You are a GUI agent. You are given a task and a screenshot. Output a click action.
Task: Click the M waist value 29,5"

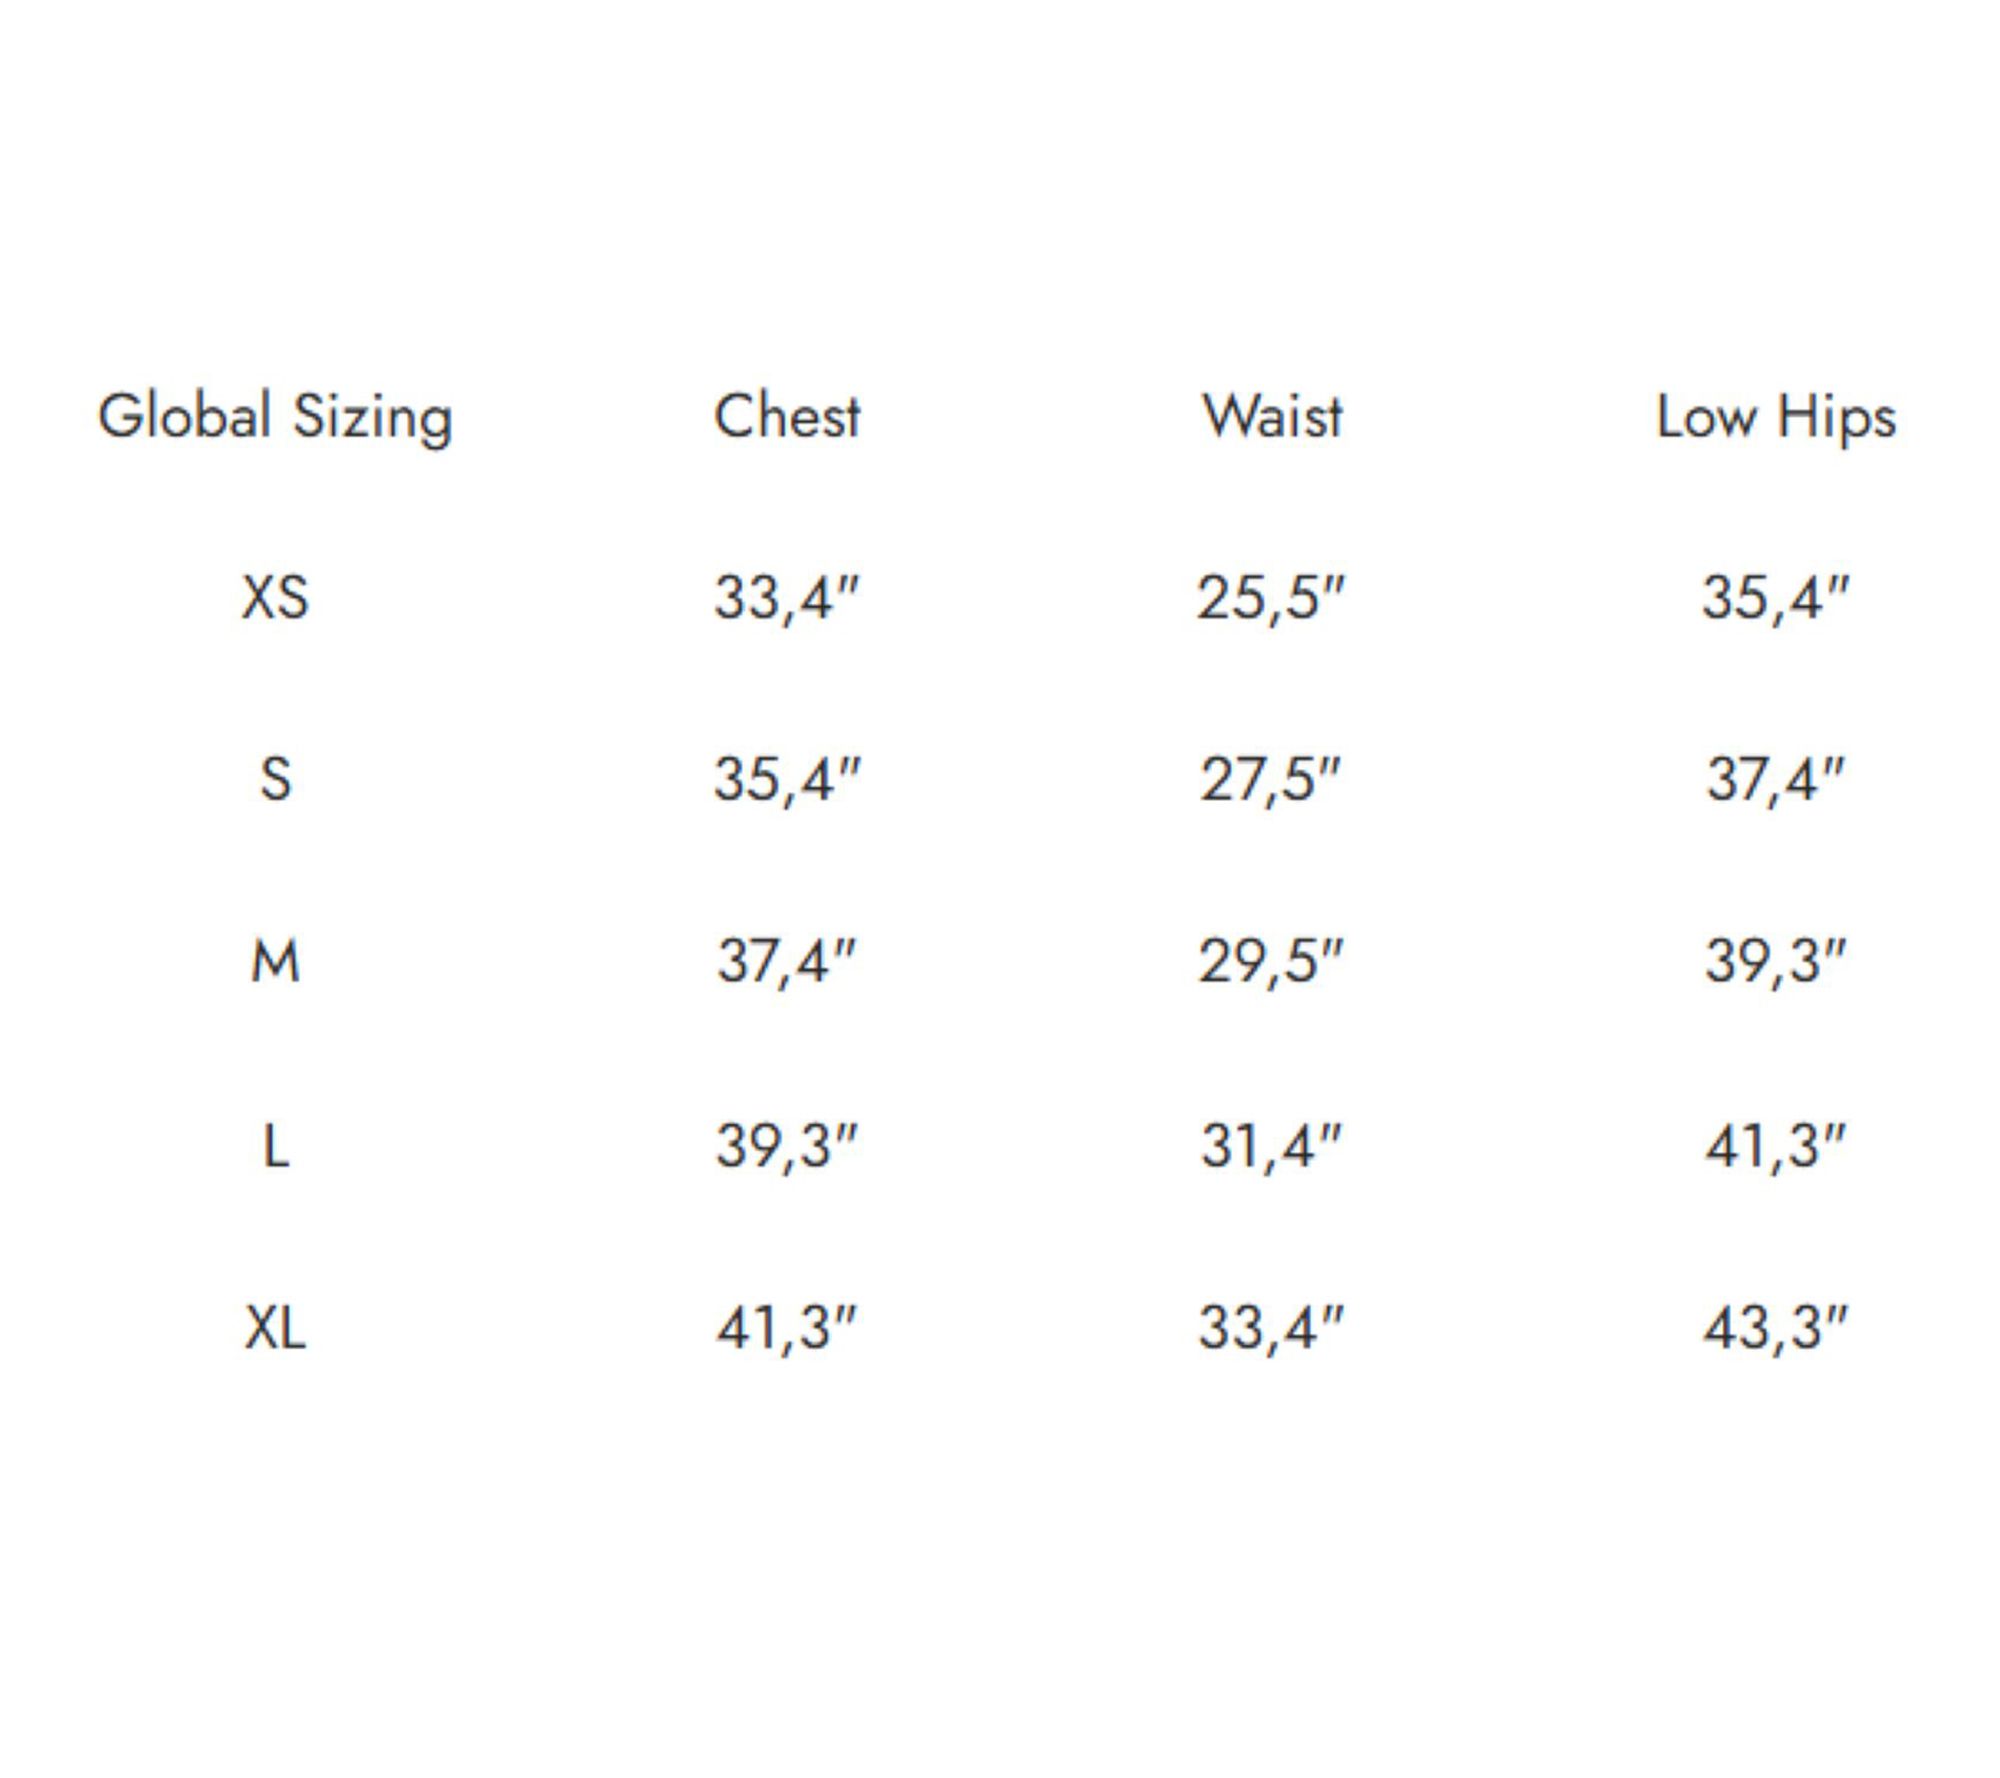[1271, 962]
